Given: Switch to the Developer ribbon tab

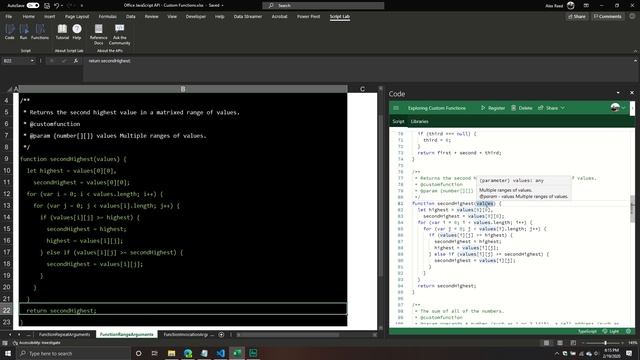Looking at the screenshot, I should click(x=196, y=17).
